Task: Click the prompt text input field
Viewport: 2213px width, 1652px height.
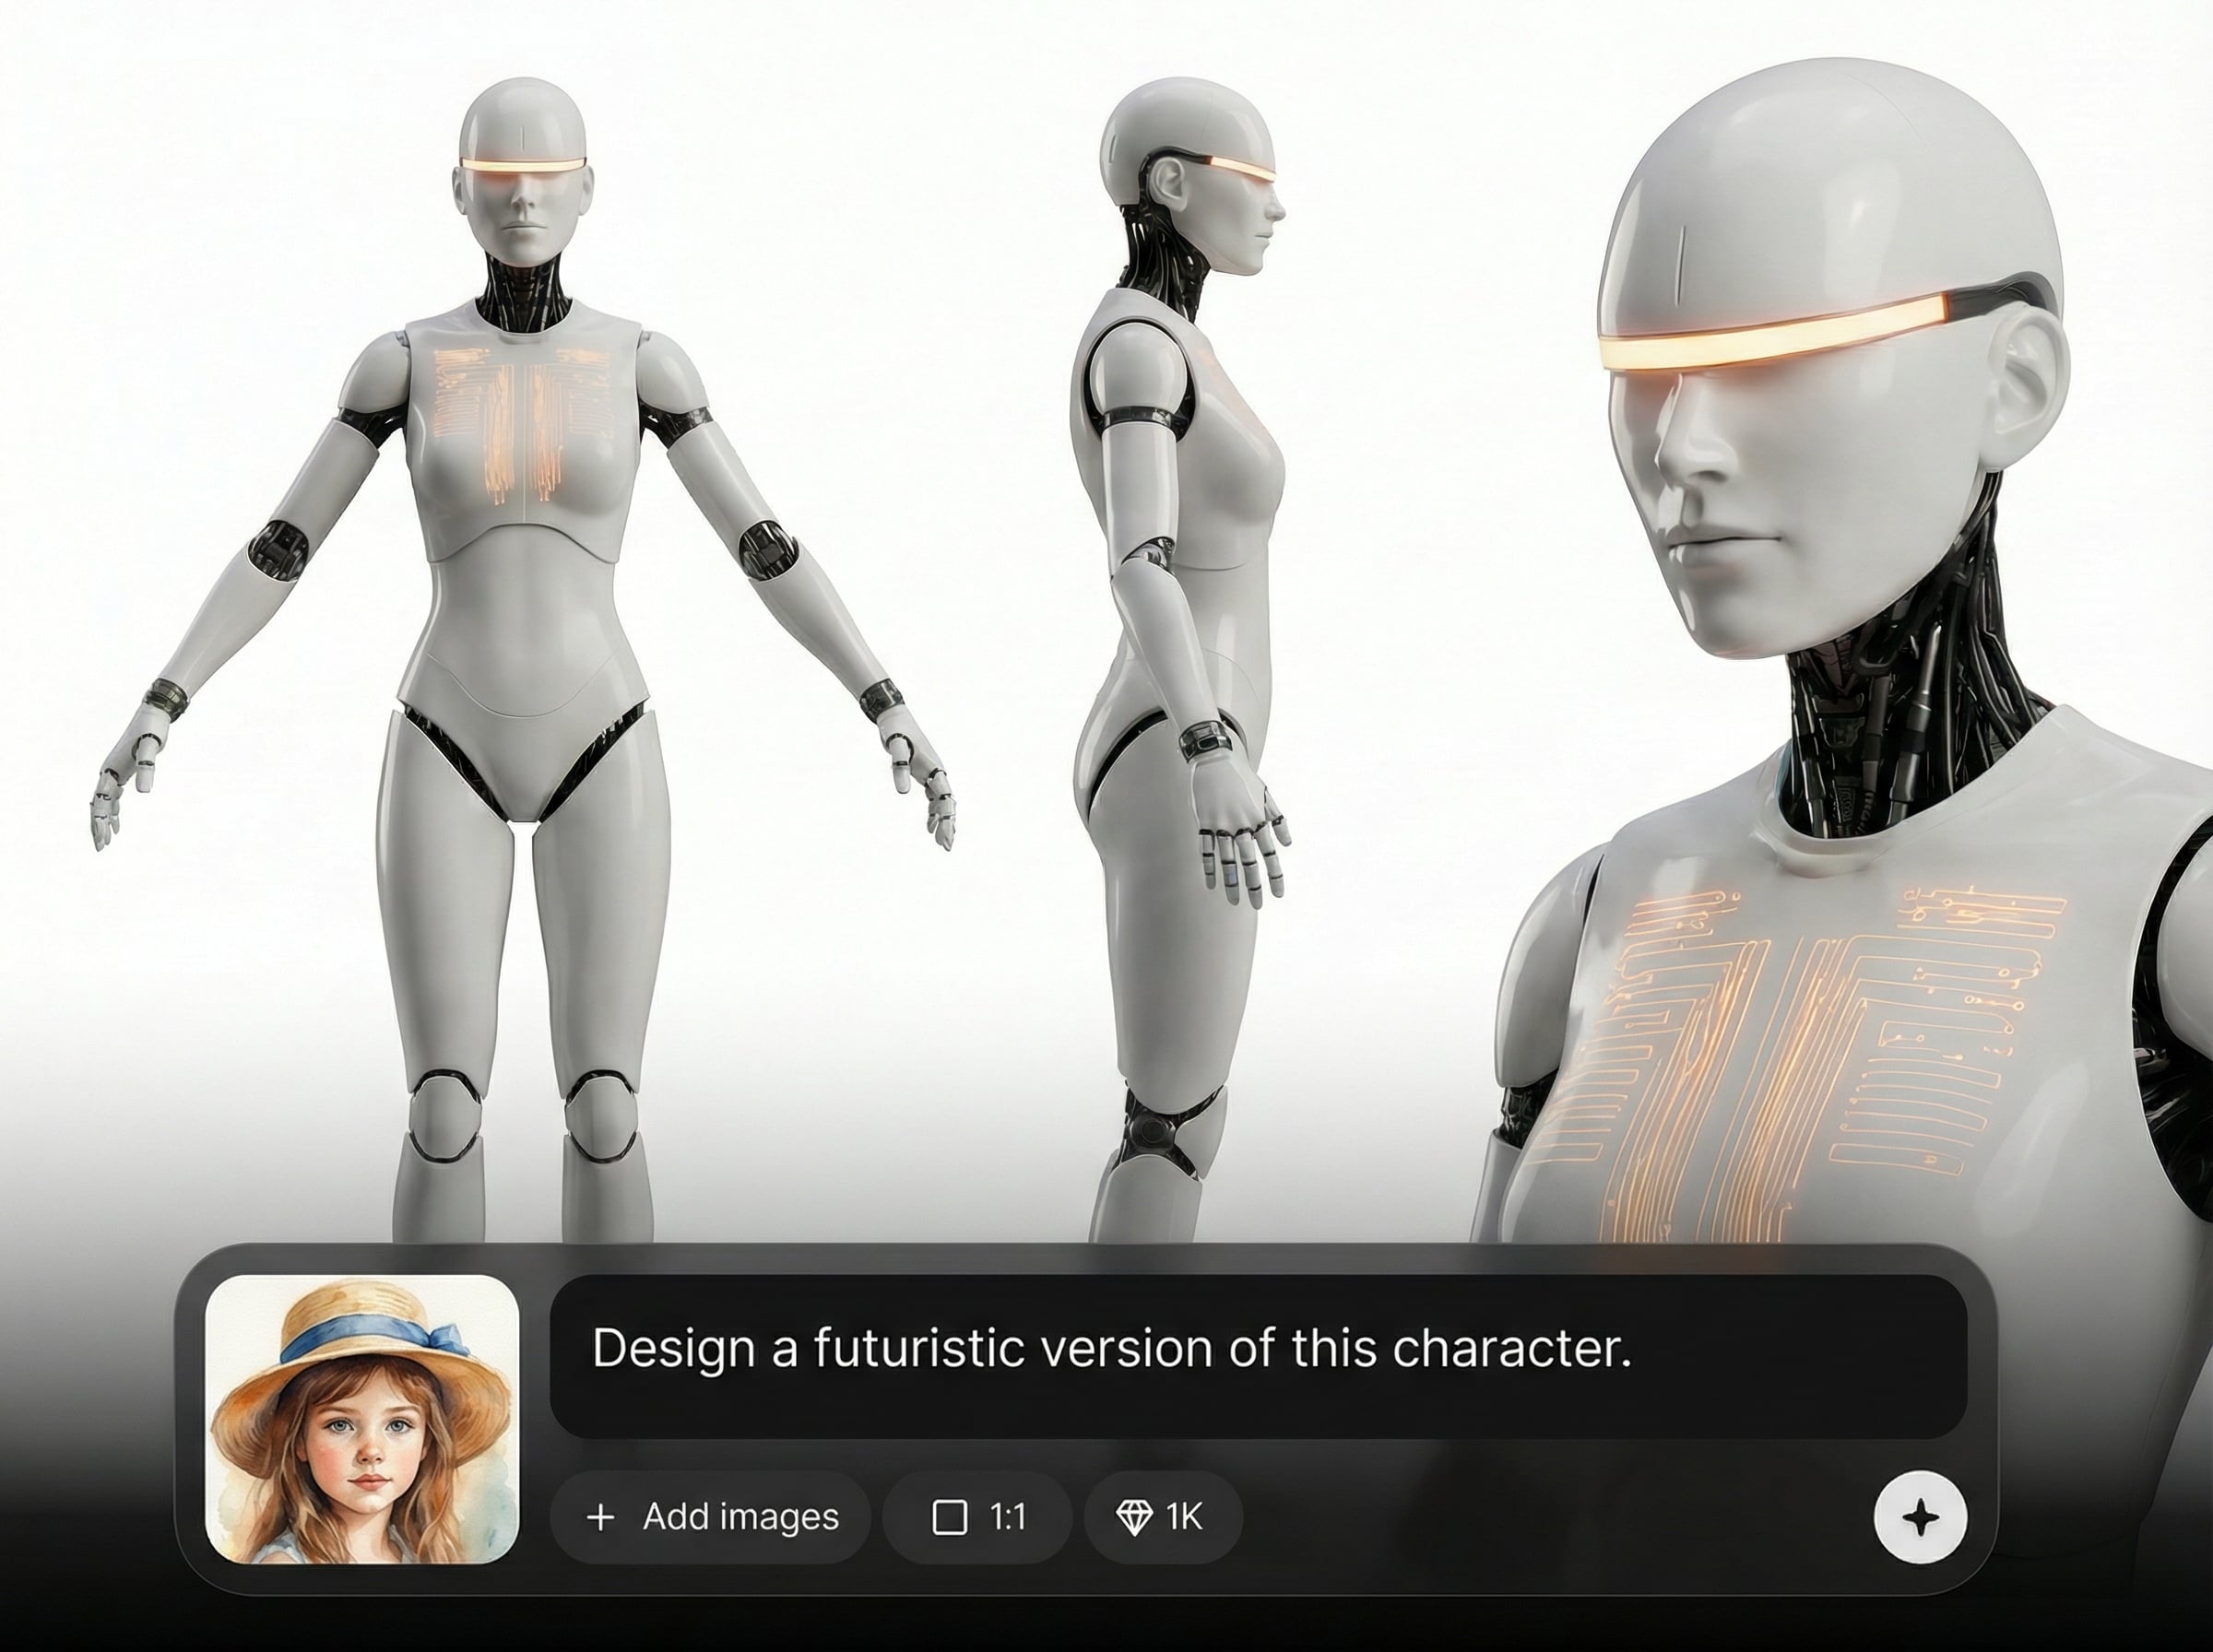Action: [x=1258, y=1354]
